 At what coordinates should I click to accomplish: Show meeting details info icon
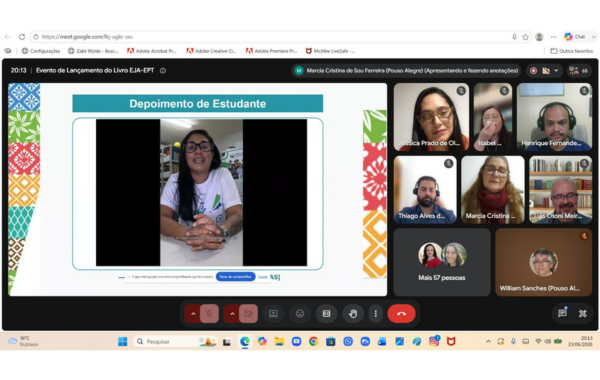[163, 70]
